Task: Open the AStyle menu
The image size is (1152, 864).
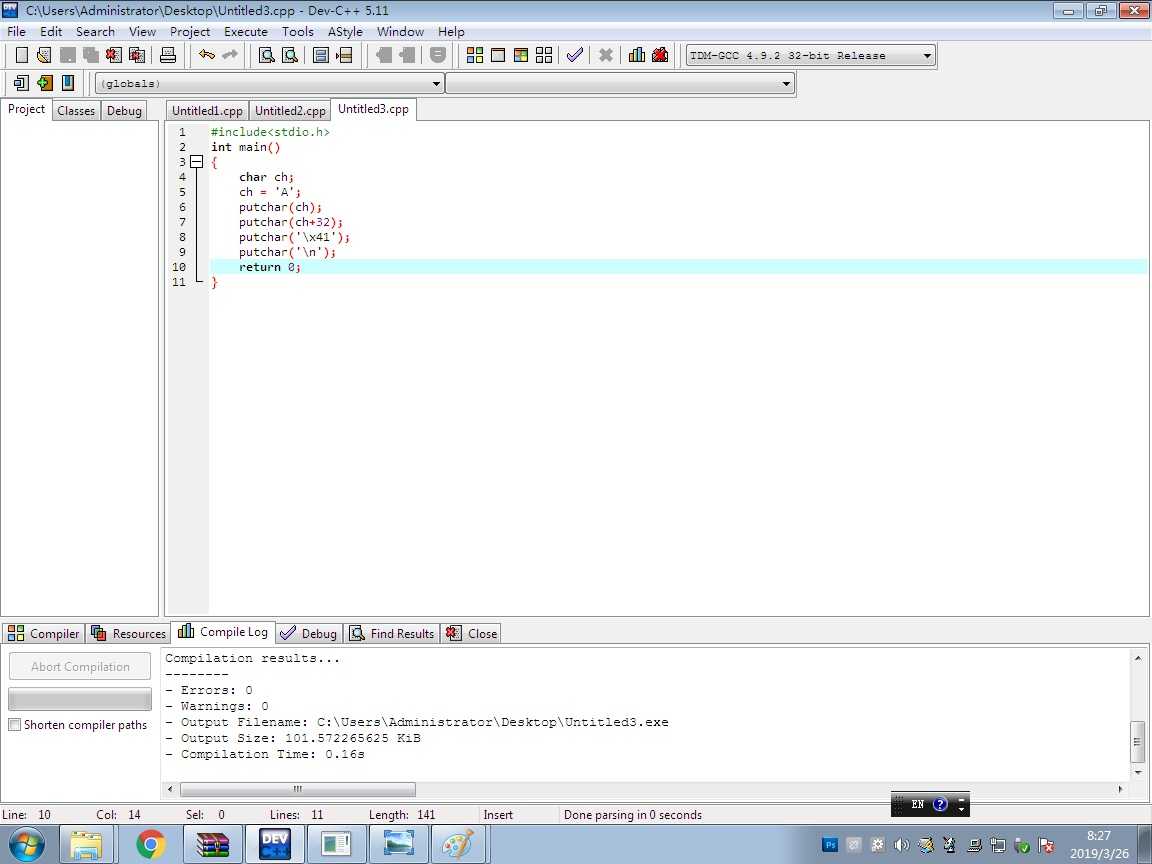Action: point(345,32)
